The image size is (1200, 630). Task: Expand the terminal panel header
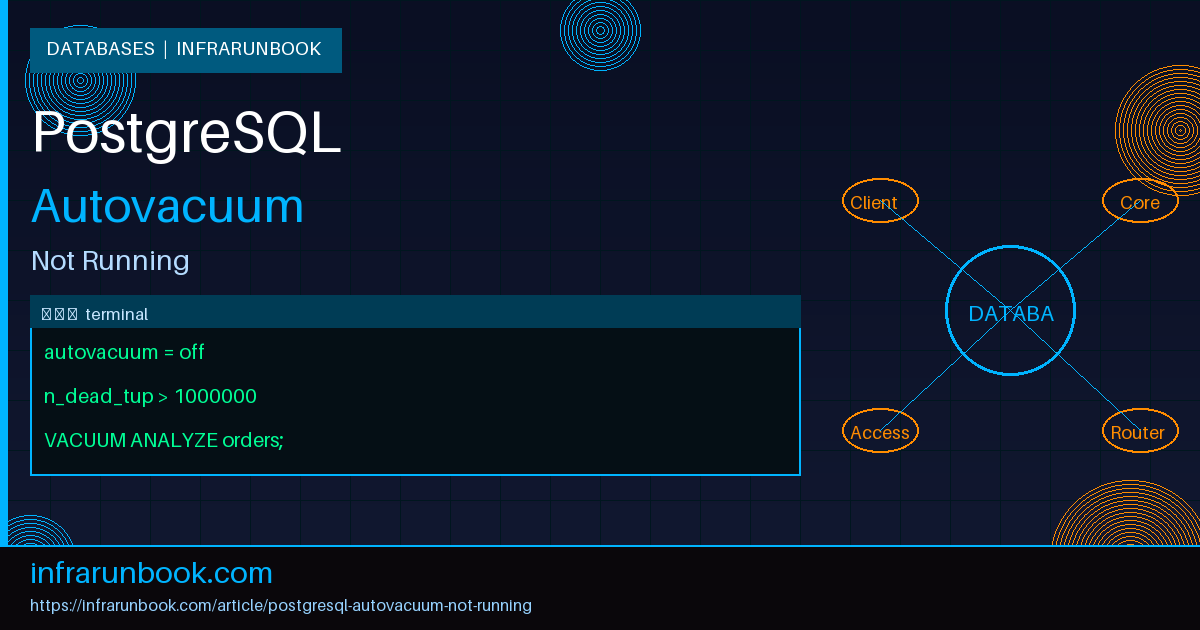tap(415, 312)
